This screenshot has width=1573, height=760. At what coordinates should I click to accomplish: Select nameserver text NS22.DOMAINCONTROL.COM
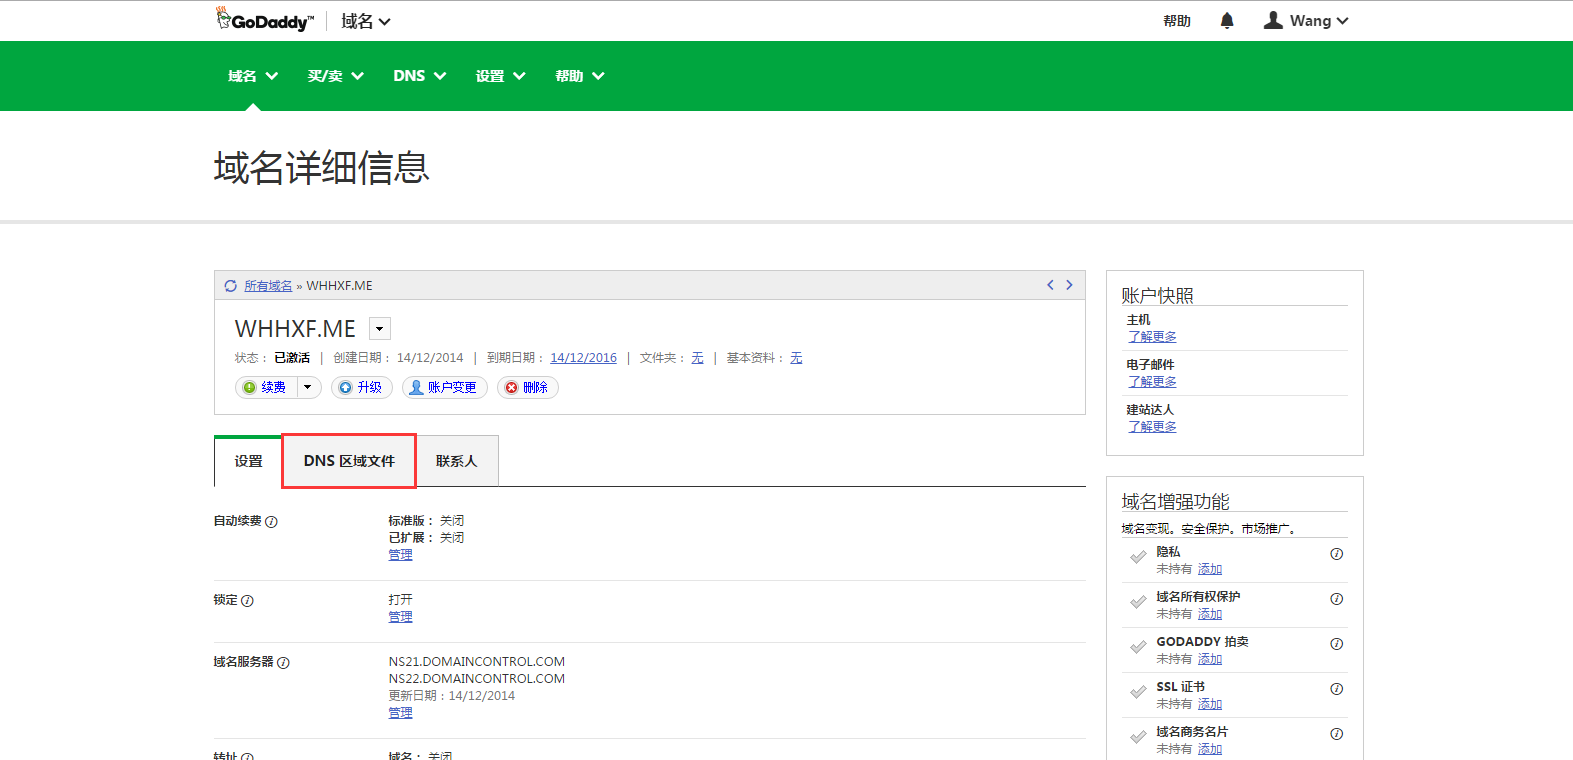477,679
